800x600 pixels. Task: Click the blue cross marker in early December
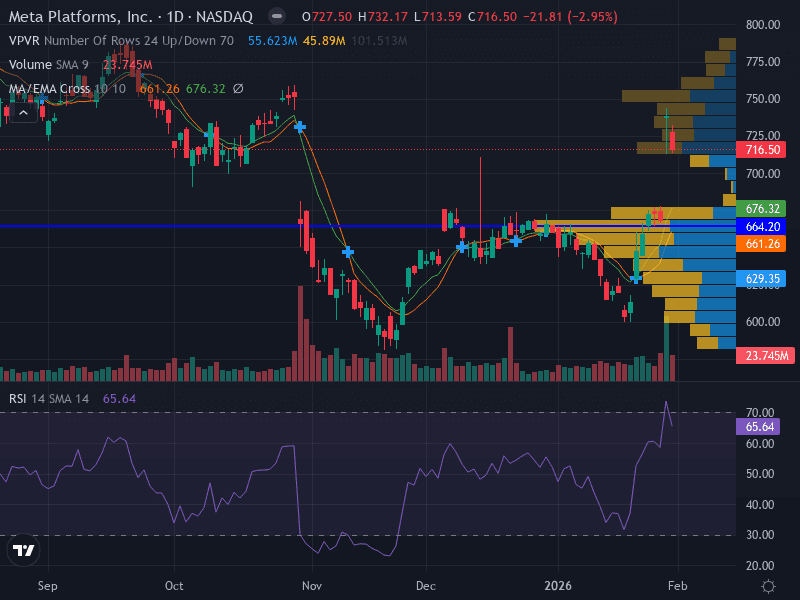(462, 247)
